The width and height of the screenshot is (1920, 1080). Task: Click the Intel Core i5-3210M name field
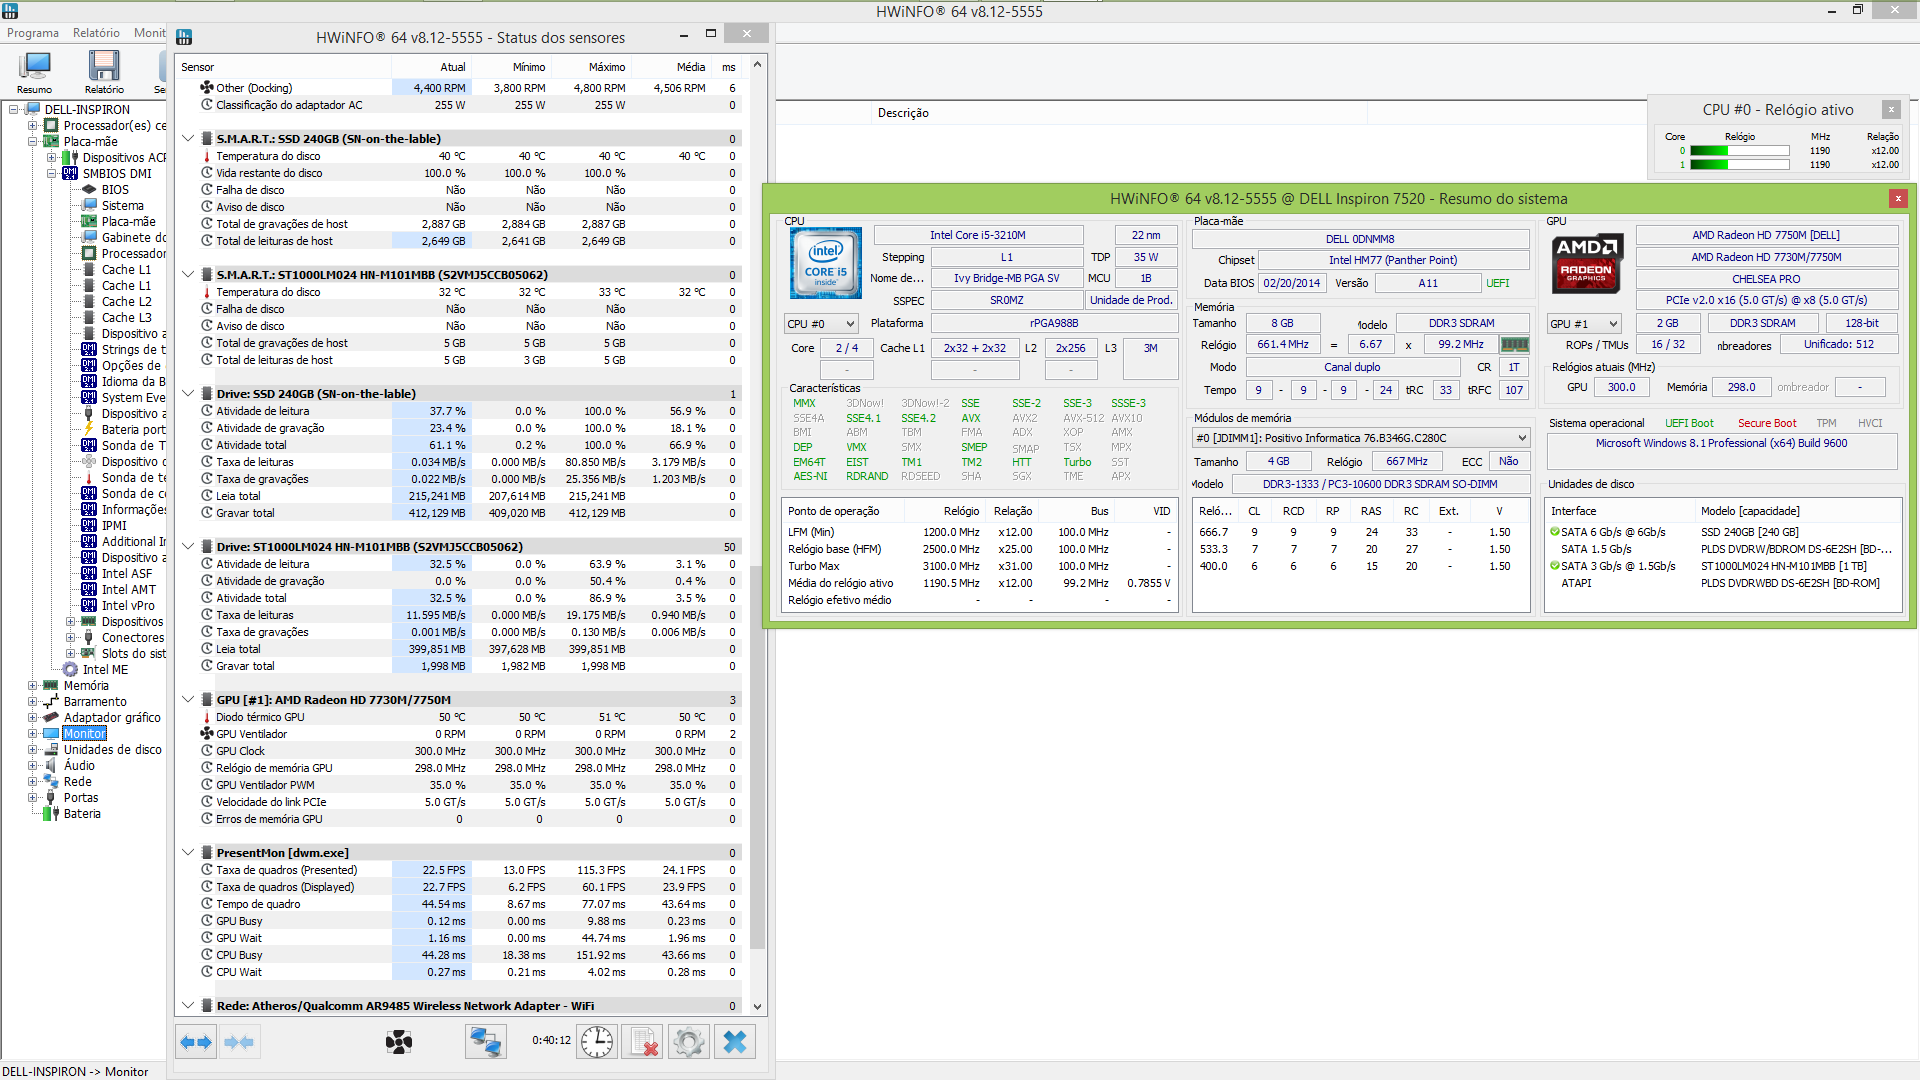pos(978,235)
